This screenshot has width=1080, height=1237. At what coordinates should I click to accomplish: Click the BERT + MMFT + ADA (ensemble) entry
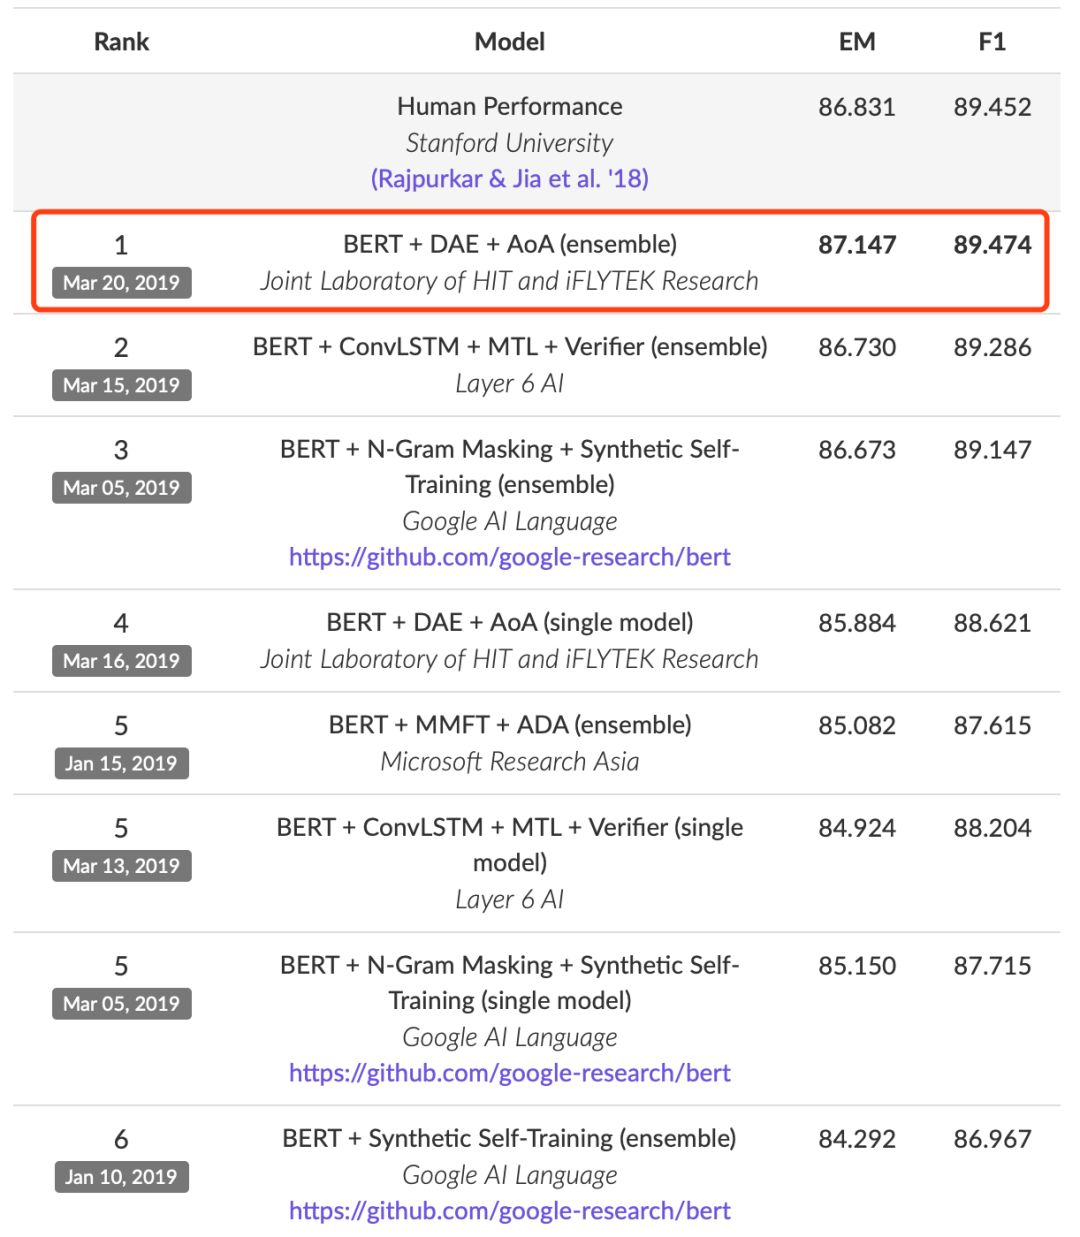[509, 725]
